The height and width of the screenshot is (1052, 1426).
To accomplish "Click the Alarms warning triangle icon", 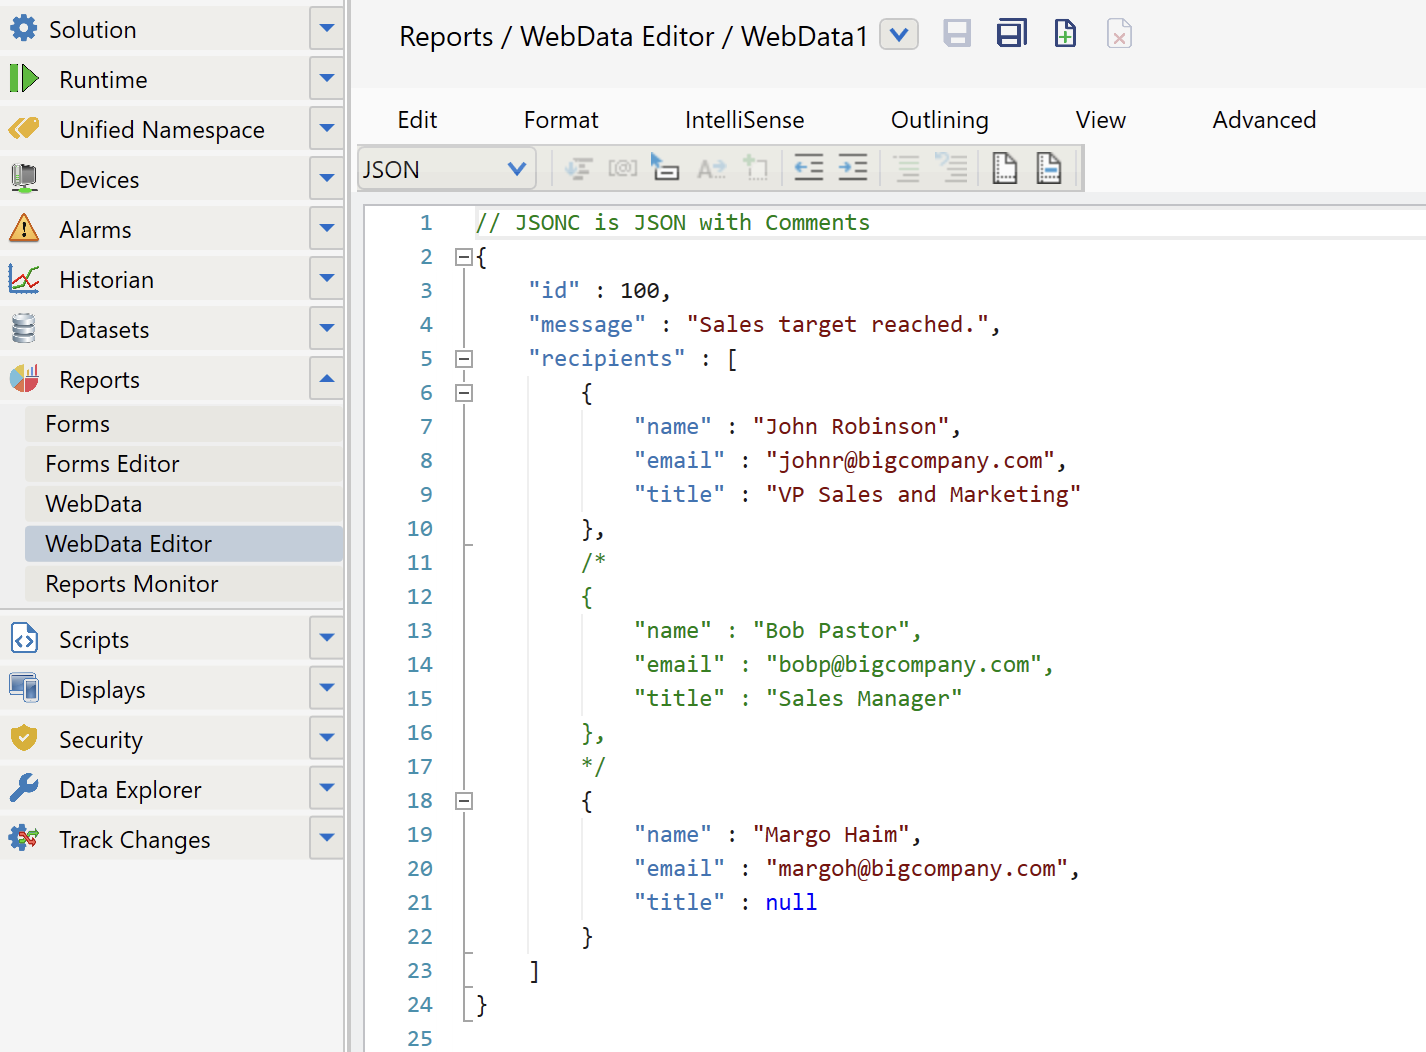I will [x=24, y=229].
